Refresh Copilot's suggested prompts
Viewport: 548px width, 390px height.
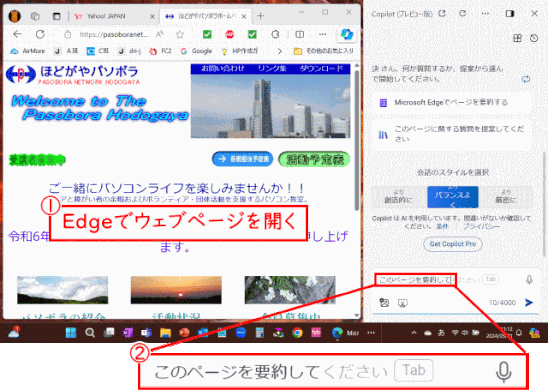526,79
